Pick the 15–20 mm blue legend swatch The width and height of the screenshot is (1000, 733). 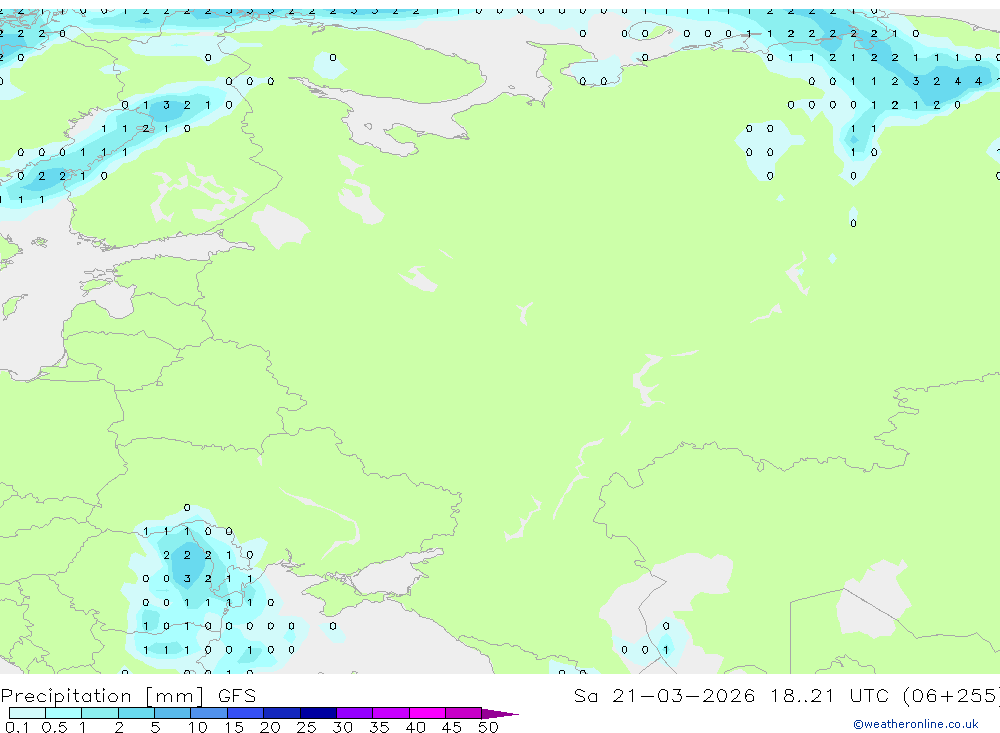(246, 713)
